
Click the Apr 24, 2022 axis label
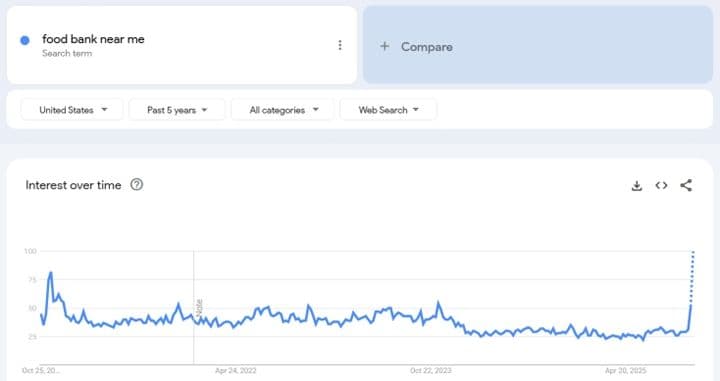236,370
